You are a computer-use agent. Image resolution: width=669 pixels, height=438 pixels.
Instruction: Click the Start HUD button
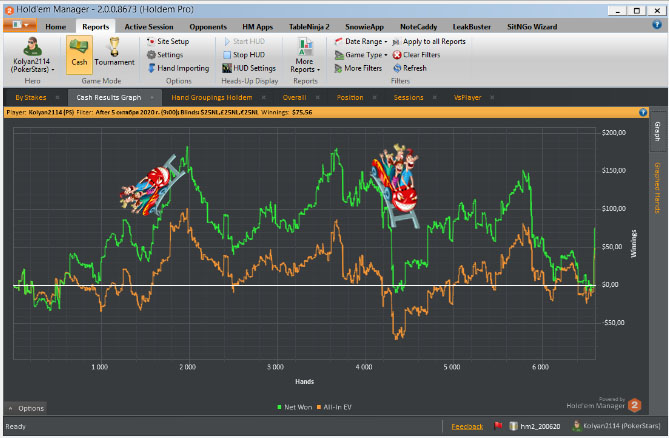[x=244, y=41]
